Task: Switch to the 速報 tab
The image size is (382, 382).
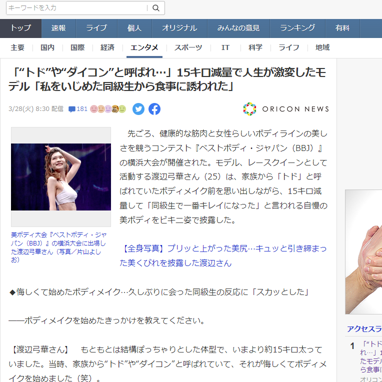Action: [59, 28]
